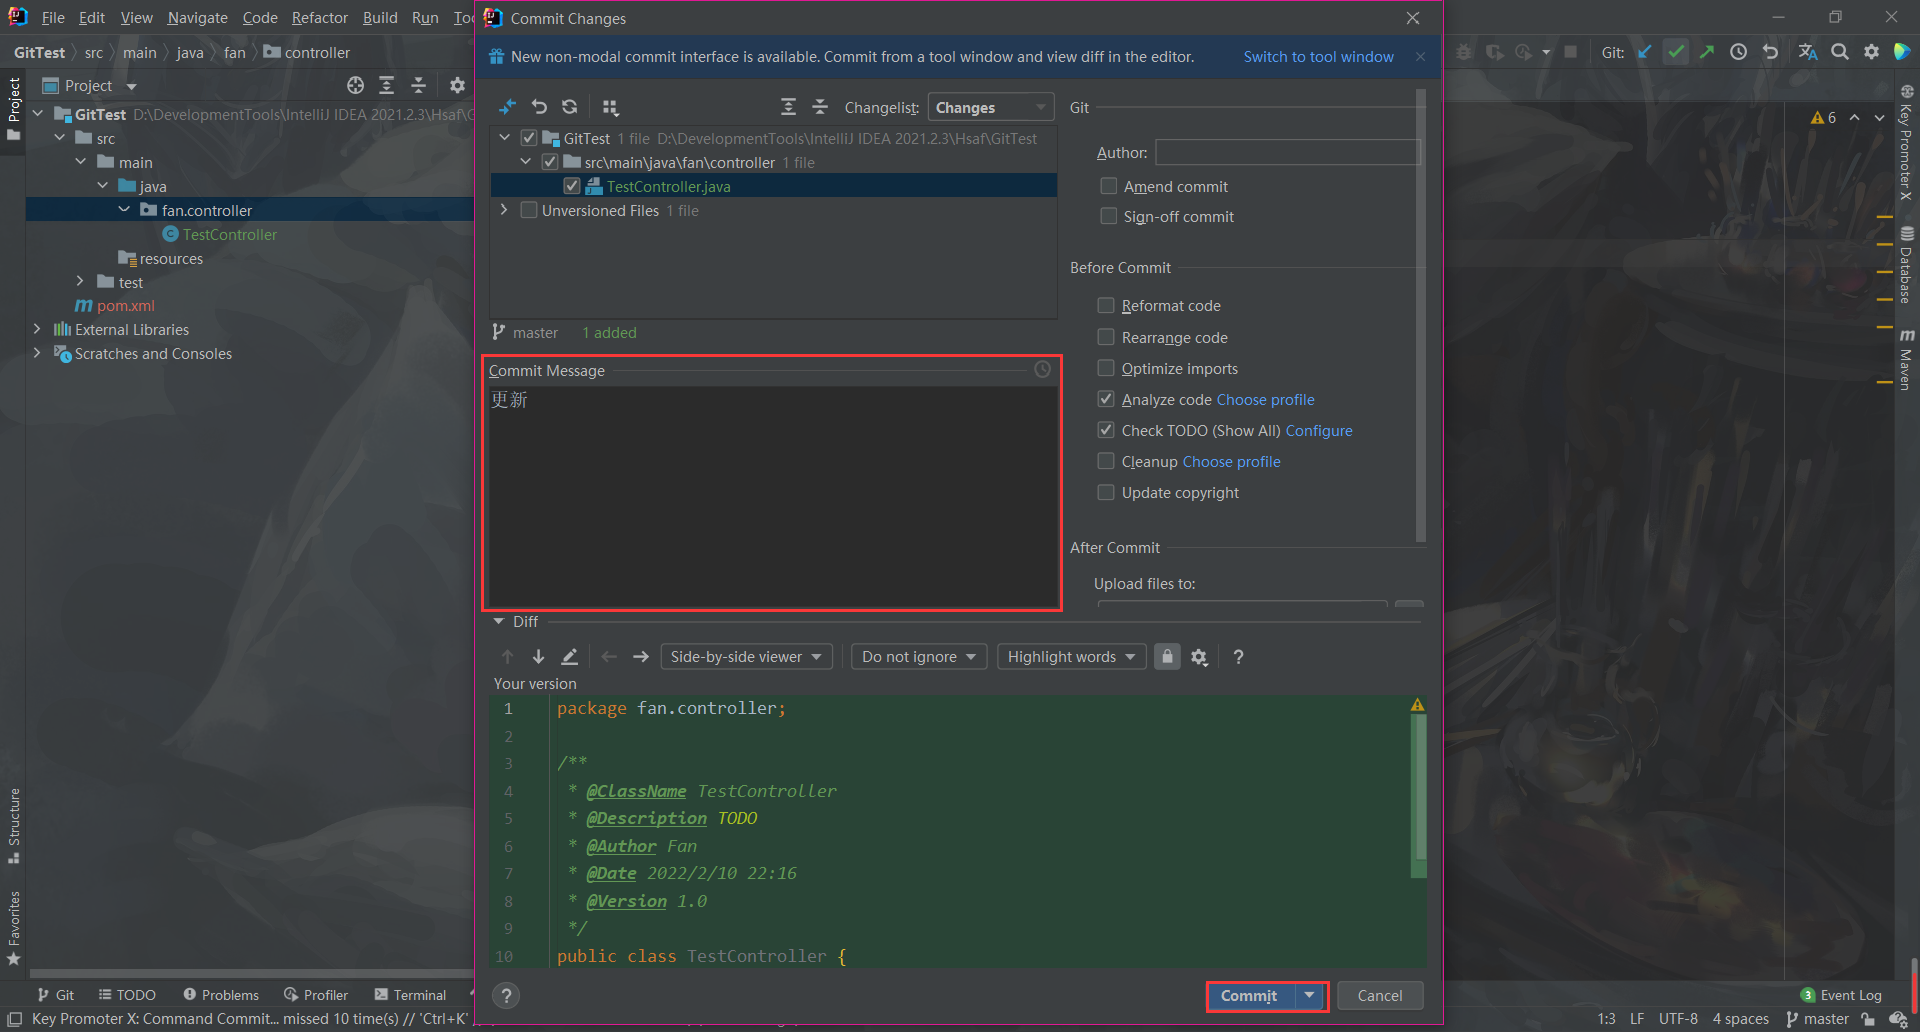Open Group By icon in commit toolbar
This screenshot has height=1032, width=1920.
pos(610,107)
